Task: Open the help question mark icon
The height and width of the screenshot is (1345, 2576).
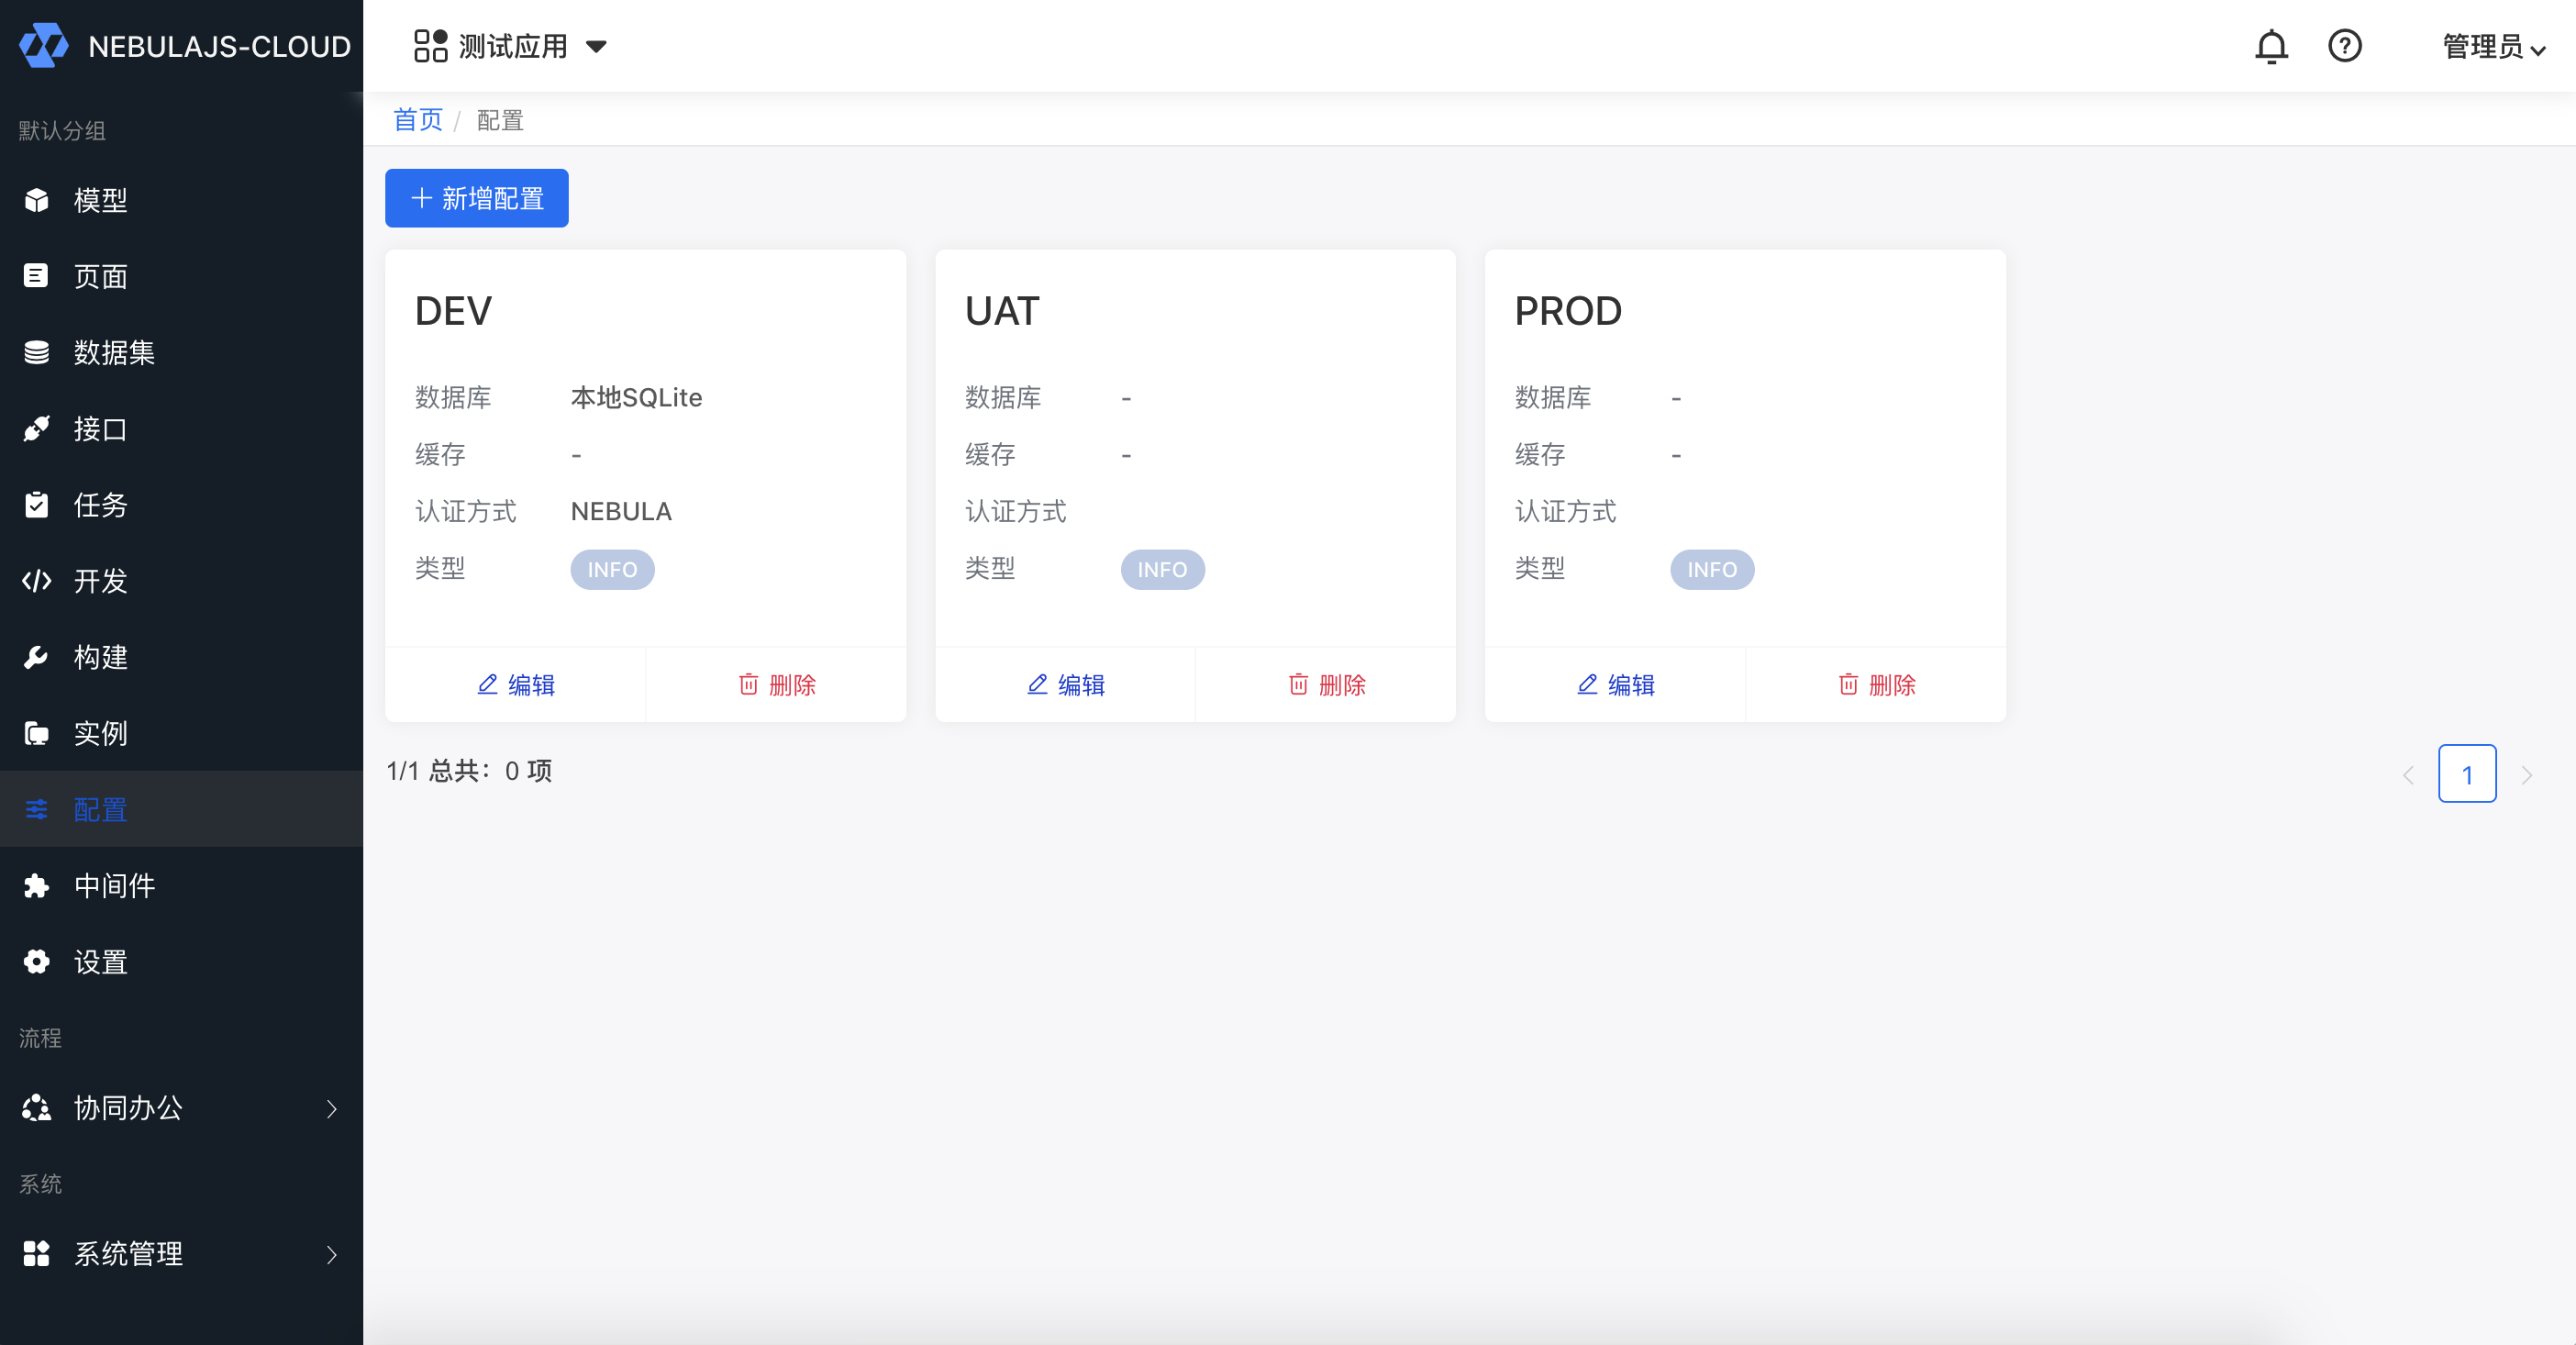Action: coord(2344,47)
